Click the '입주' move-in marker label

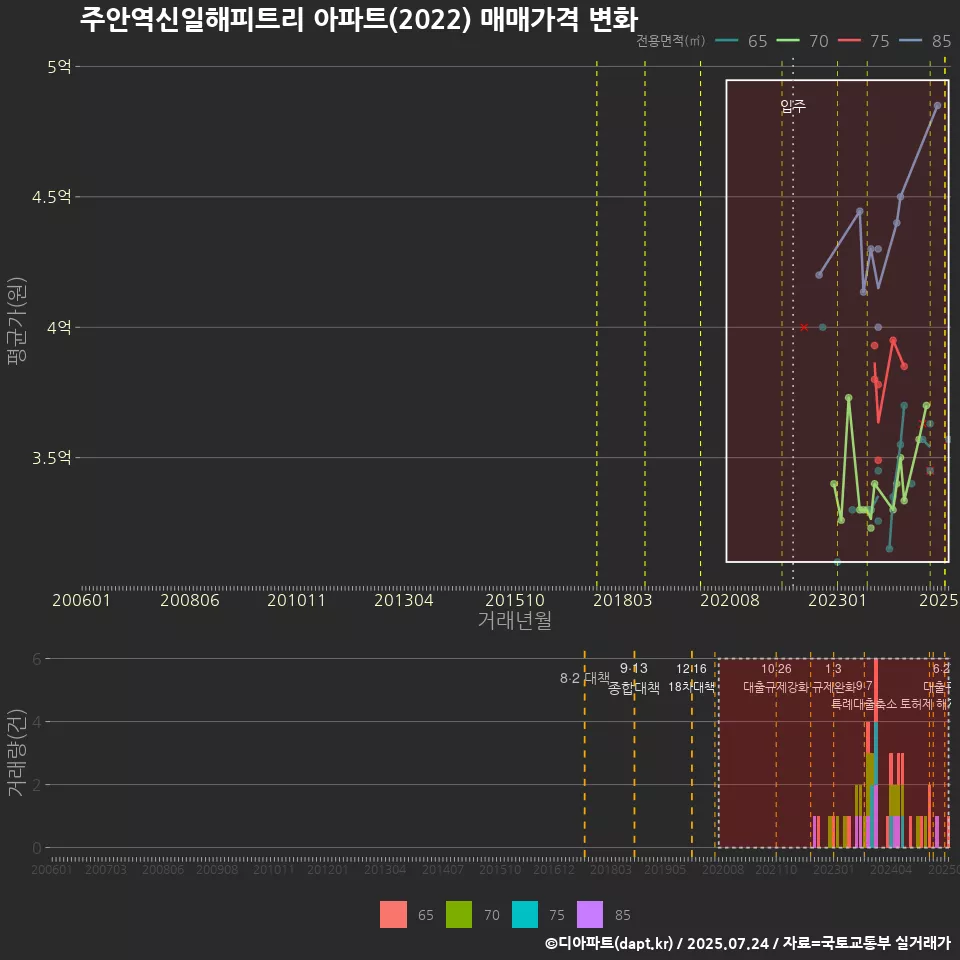pos(793,107)
